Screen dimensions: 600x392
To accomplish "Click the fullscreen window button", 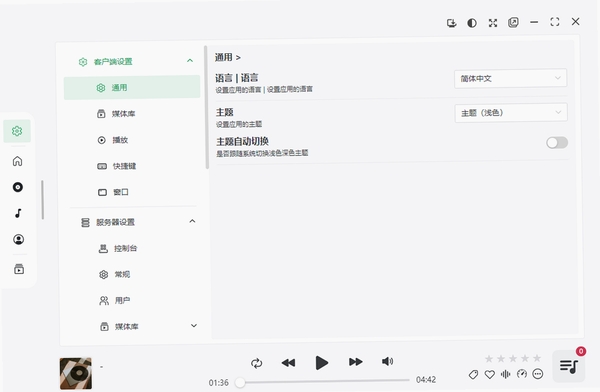I will pos(555,22).
